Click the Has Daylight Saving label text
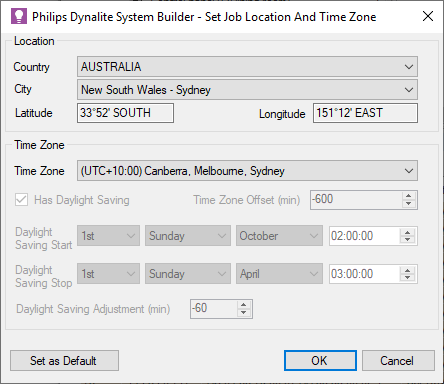Image resolution: width=444 pixels, height=384 pixels. [x=82, y=200]
